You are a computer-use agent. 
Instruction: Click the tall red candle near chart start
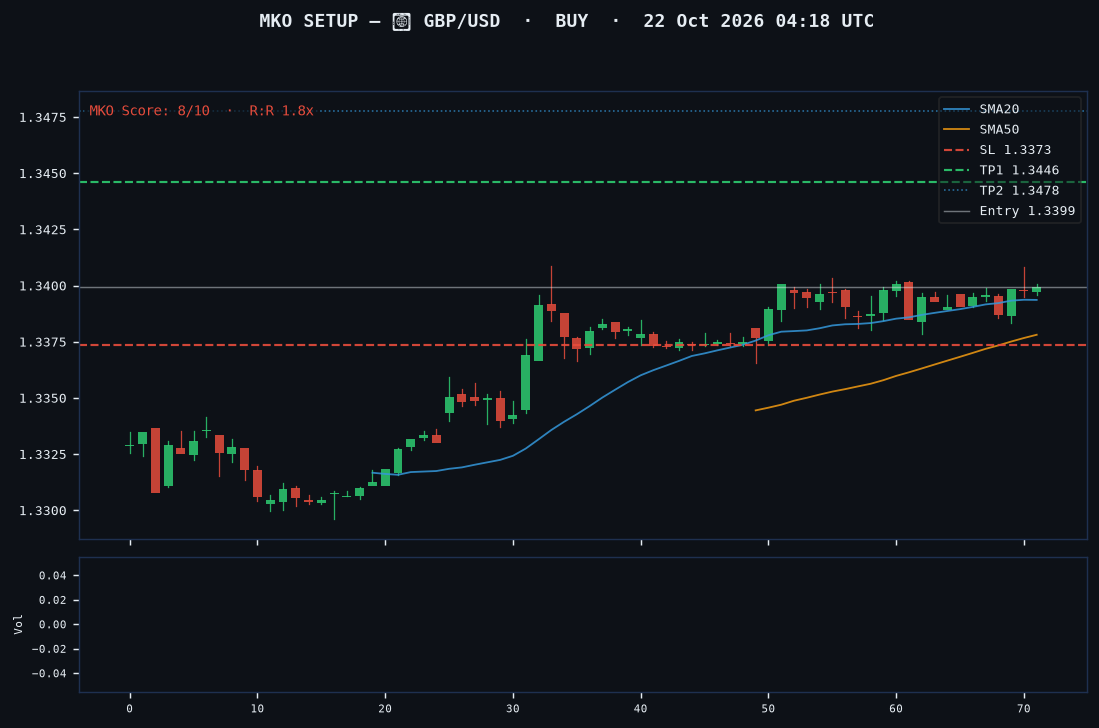click(x=156, y=460)
